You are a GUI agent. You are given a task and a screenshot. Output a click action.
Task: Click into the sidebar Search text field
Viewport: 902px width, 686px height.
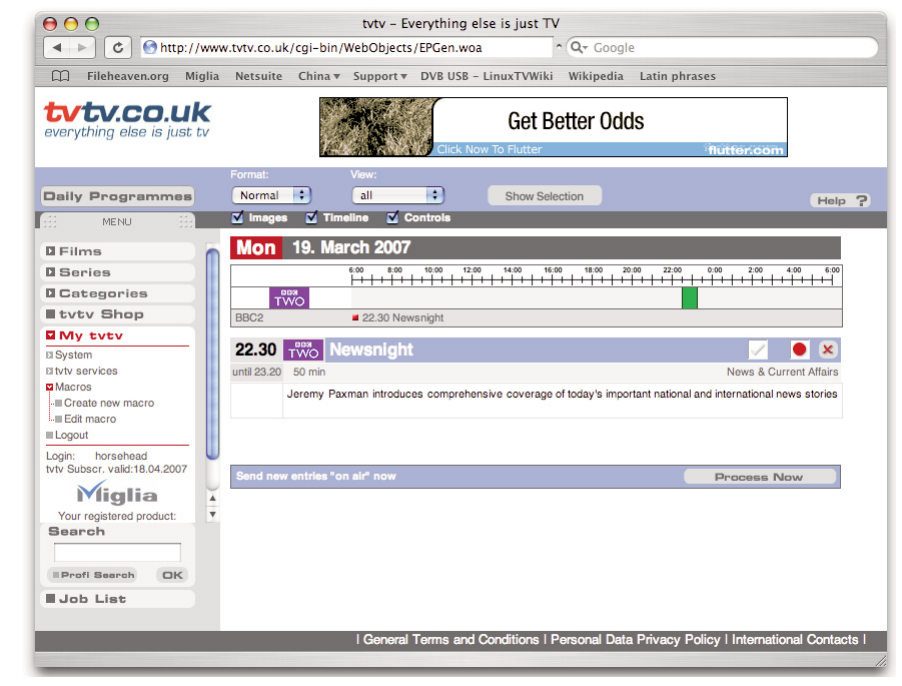point(117,552)
